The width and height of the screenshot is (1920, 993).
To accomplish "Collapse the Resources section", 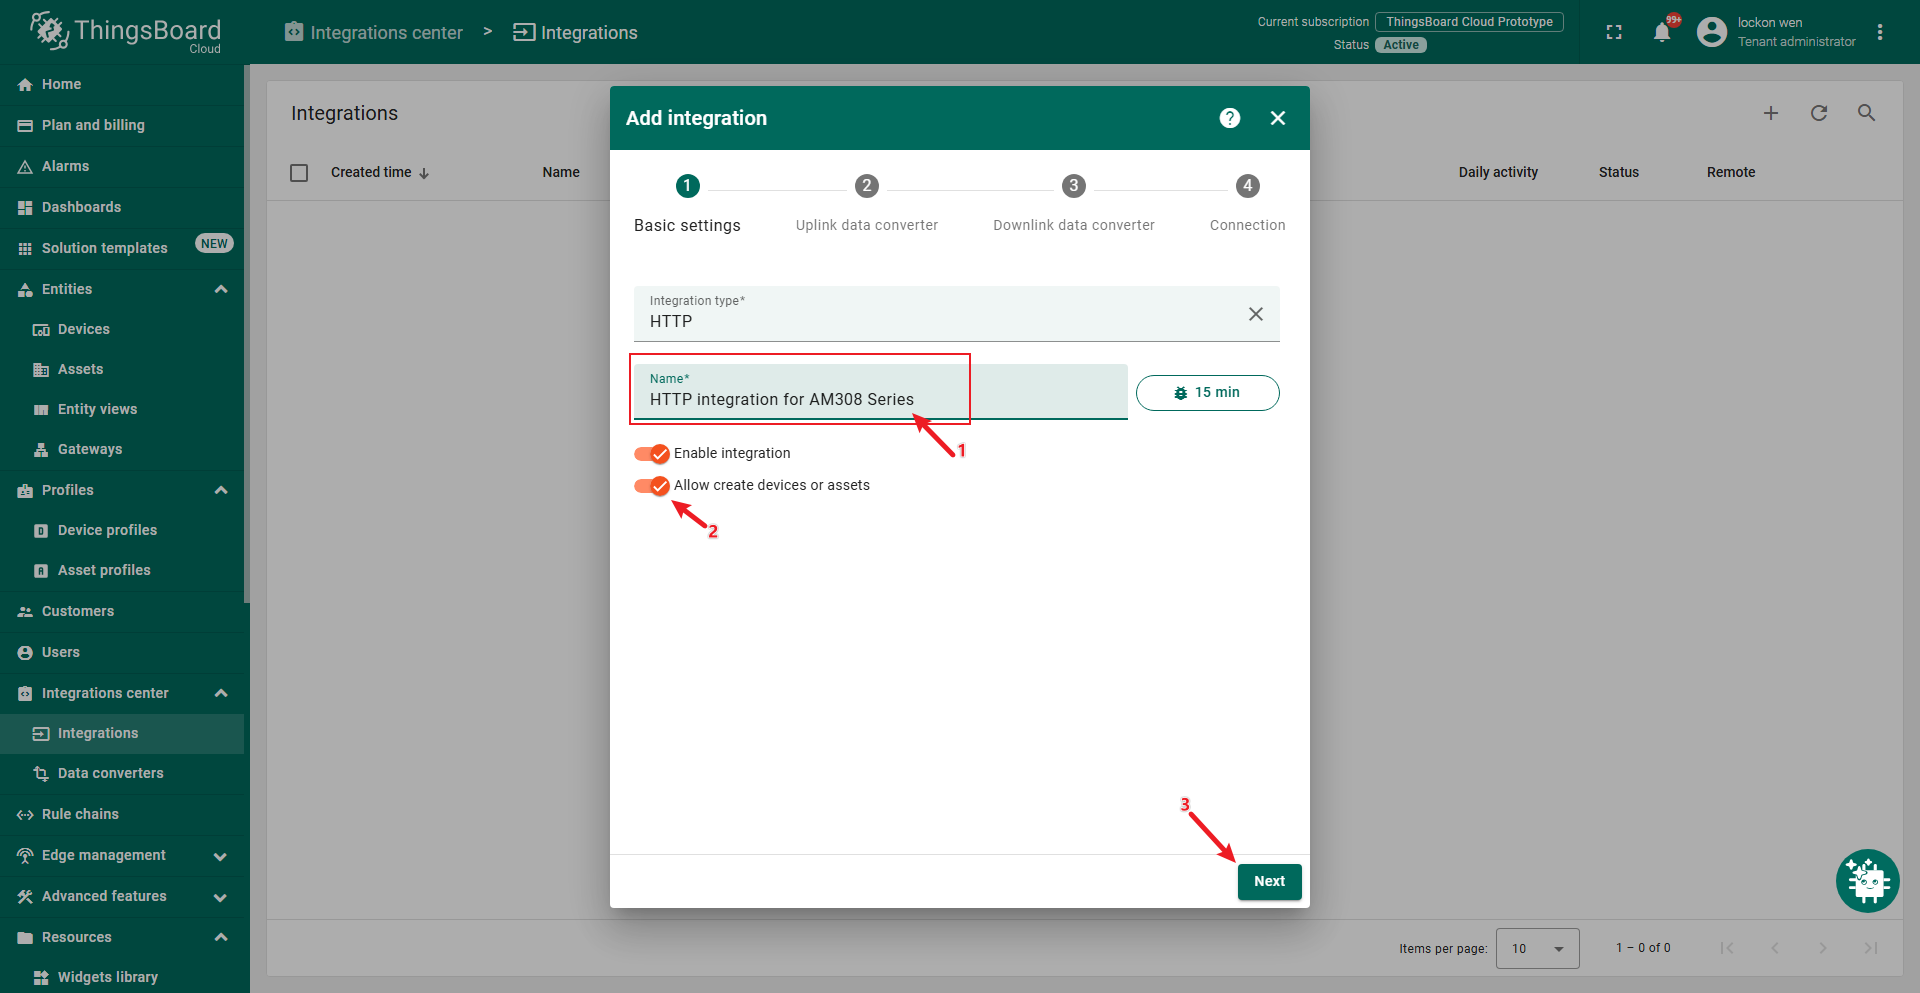I will coord(221,938).
